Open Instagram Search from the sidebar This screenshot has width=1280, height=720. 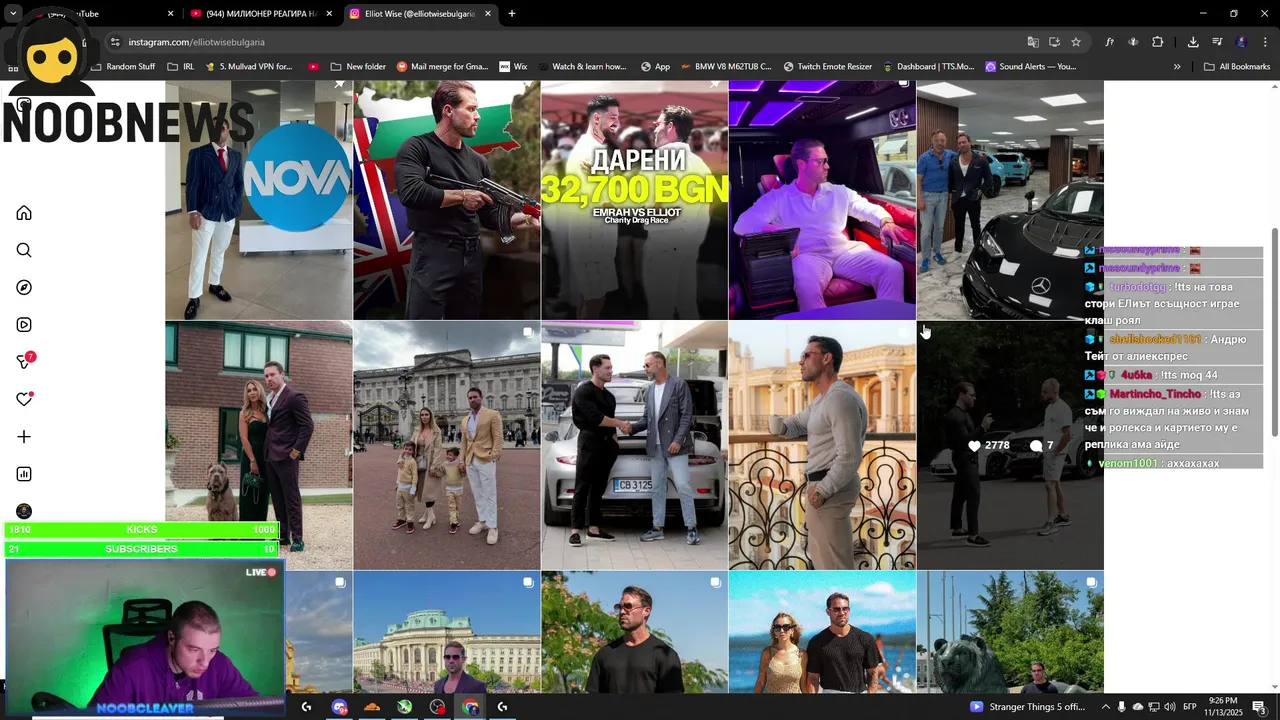tap(24, 250)
